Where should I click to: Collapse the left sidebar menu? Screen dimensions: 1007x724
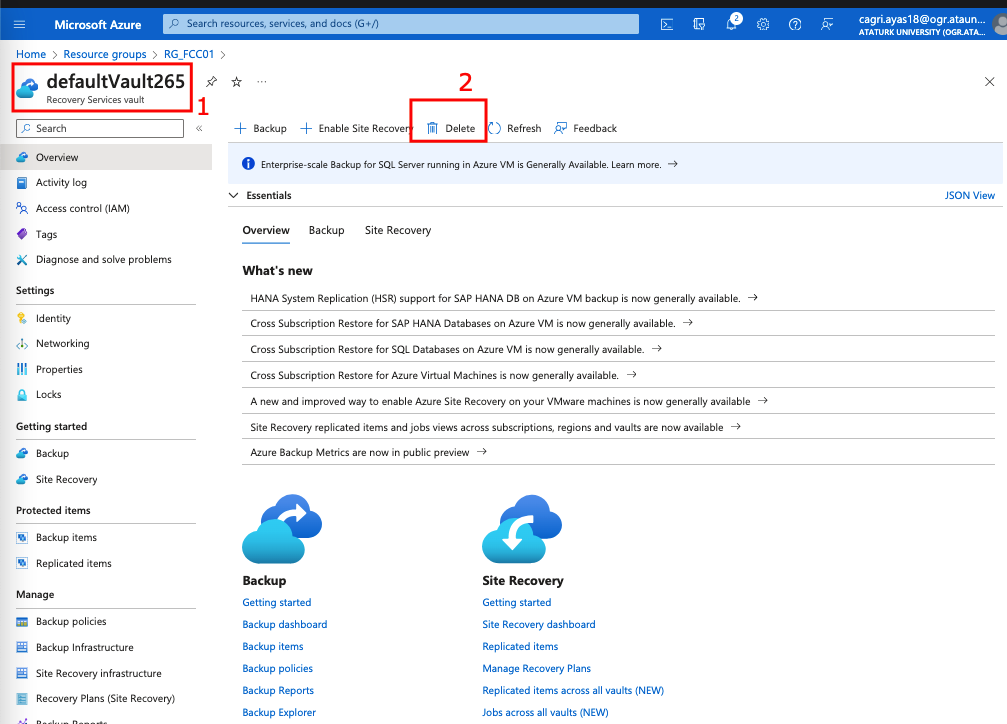pos(199,128)
